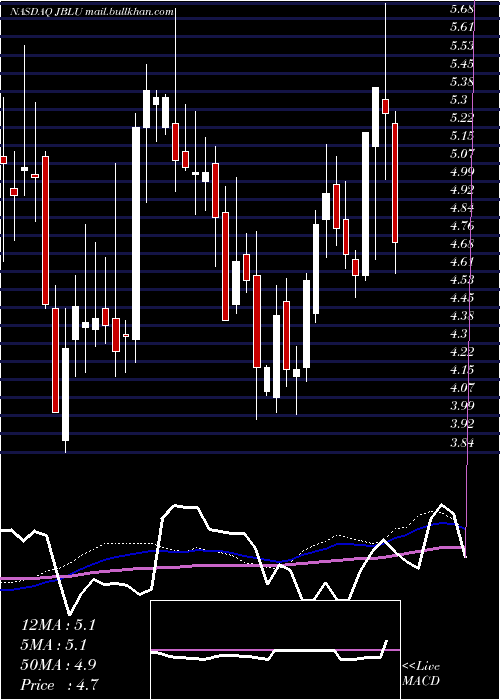Select the 4.84 price level label

click(462, 208)
